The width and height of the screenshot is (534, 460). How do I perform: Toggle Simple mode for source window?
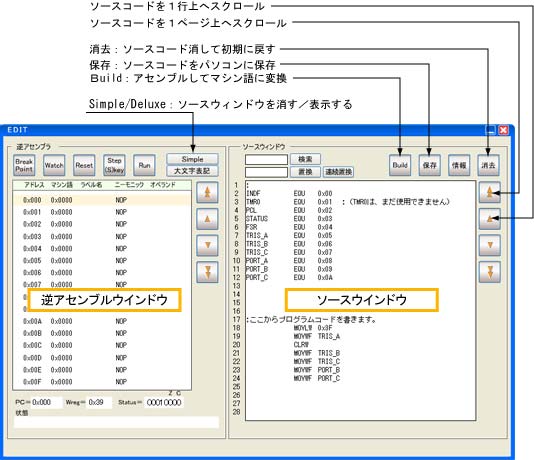(192, 159)
